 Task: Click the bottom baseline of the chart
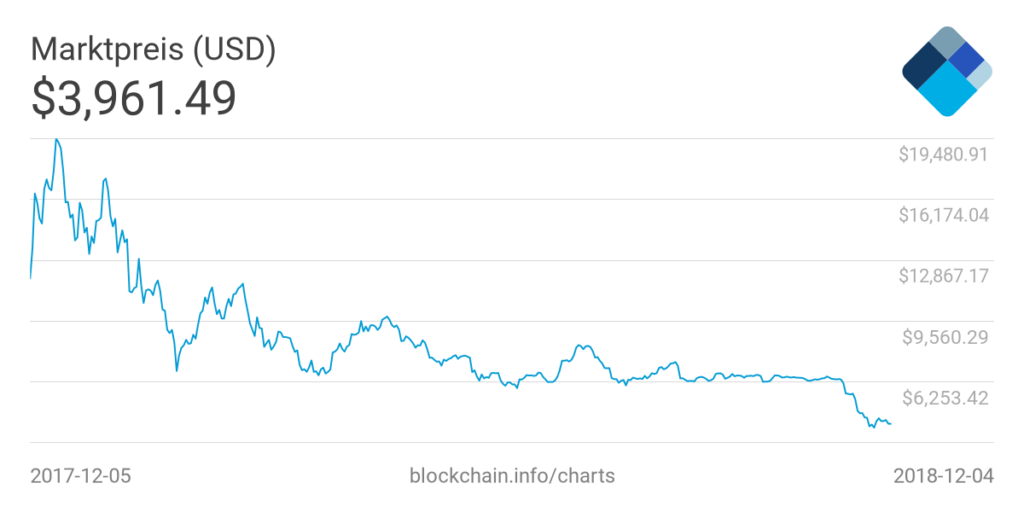click(450, 442)
